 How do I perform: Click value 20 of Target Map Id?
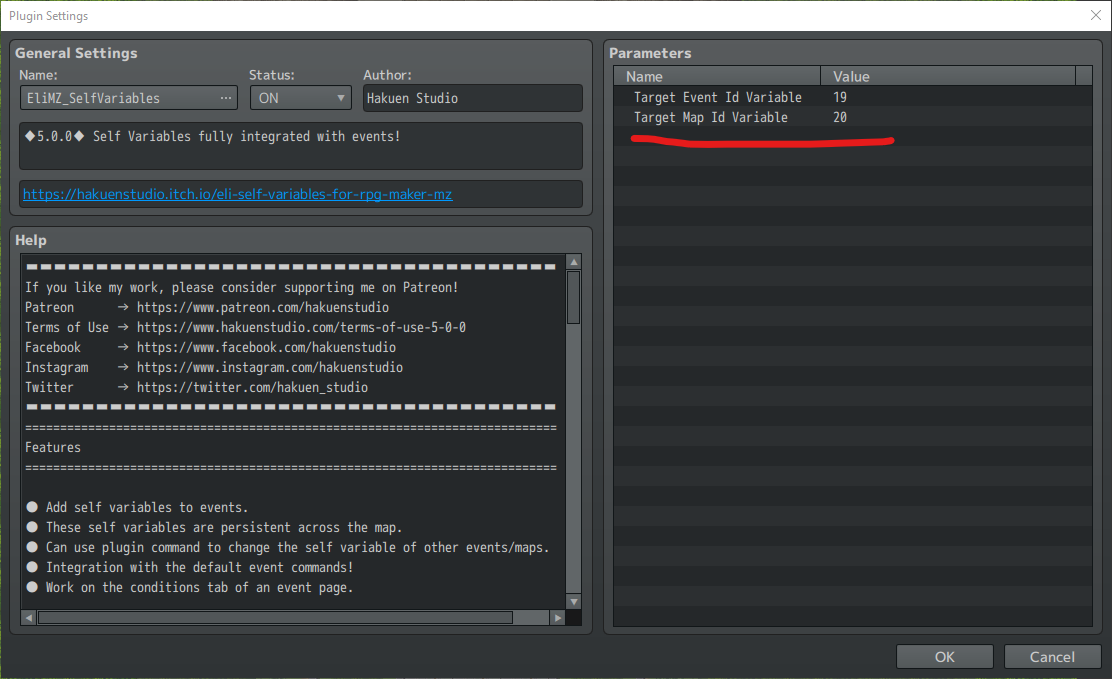840,118
